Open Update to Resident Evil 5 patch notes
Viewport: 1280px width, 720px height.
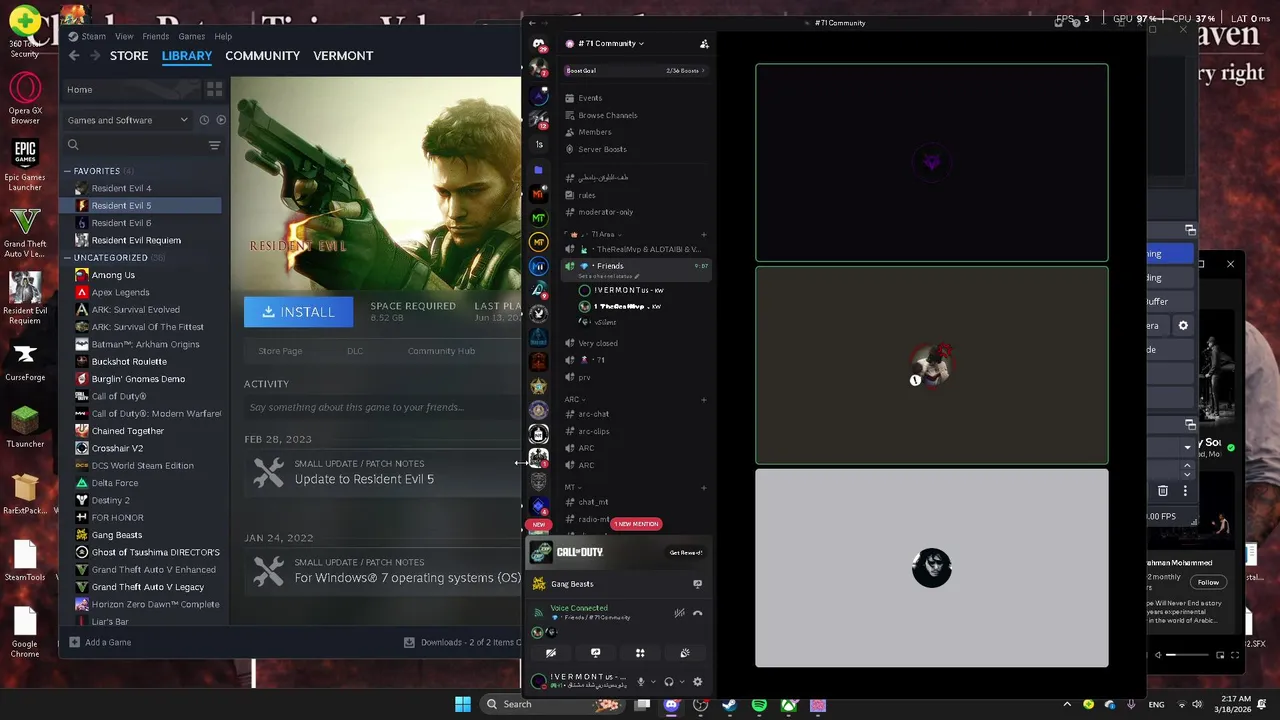coord(364,479)
